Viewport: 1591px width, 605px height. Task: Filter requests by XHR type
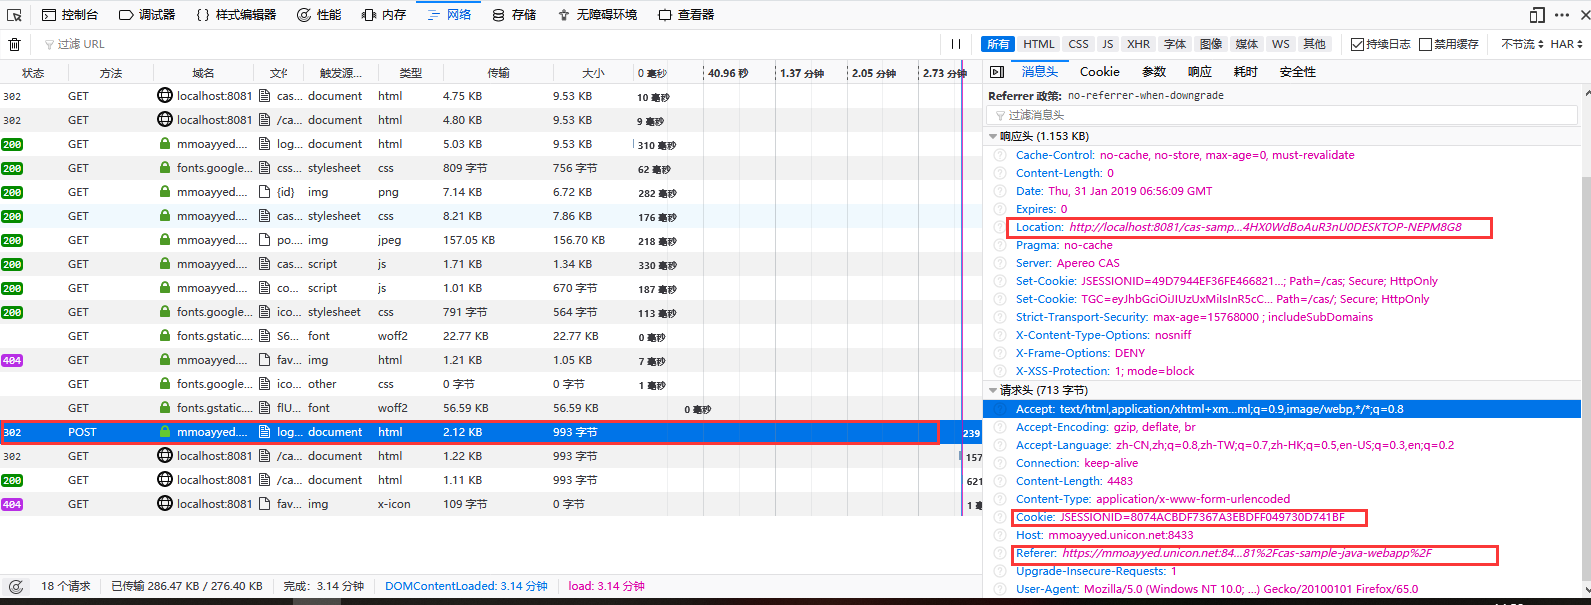click(x=1138, y=44)
